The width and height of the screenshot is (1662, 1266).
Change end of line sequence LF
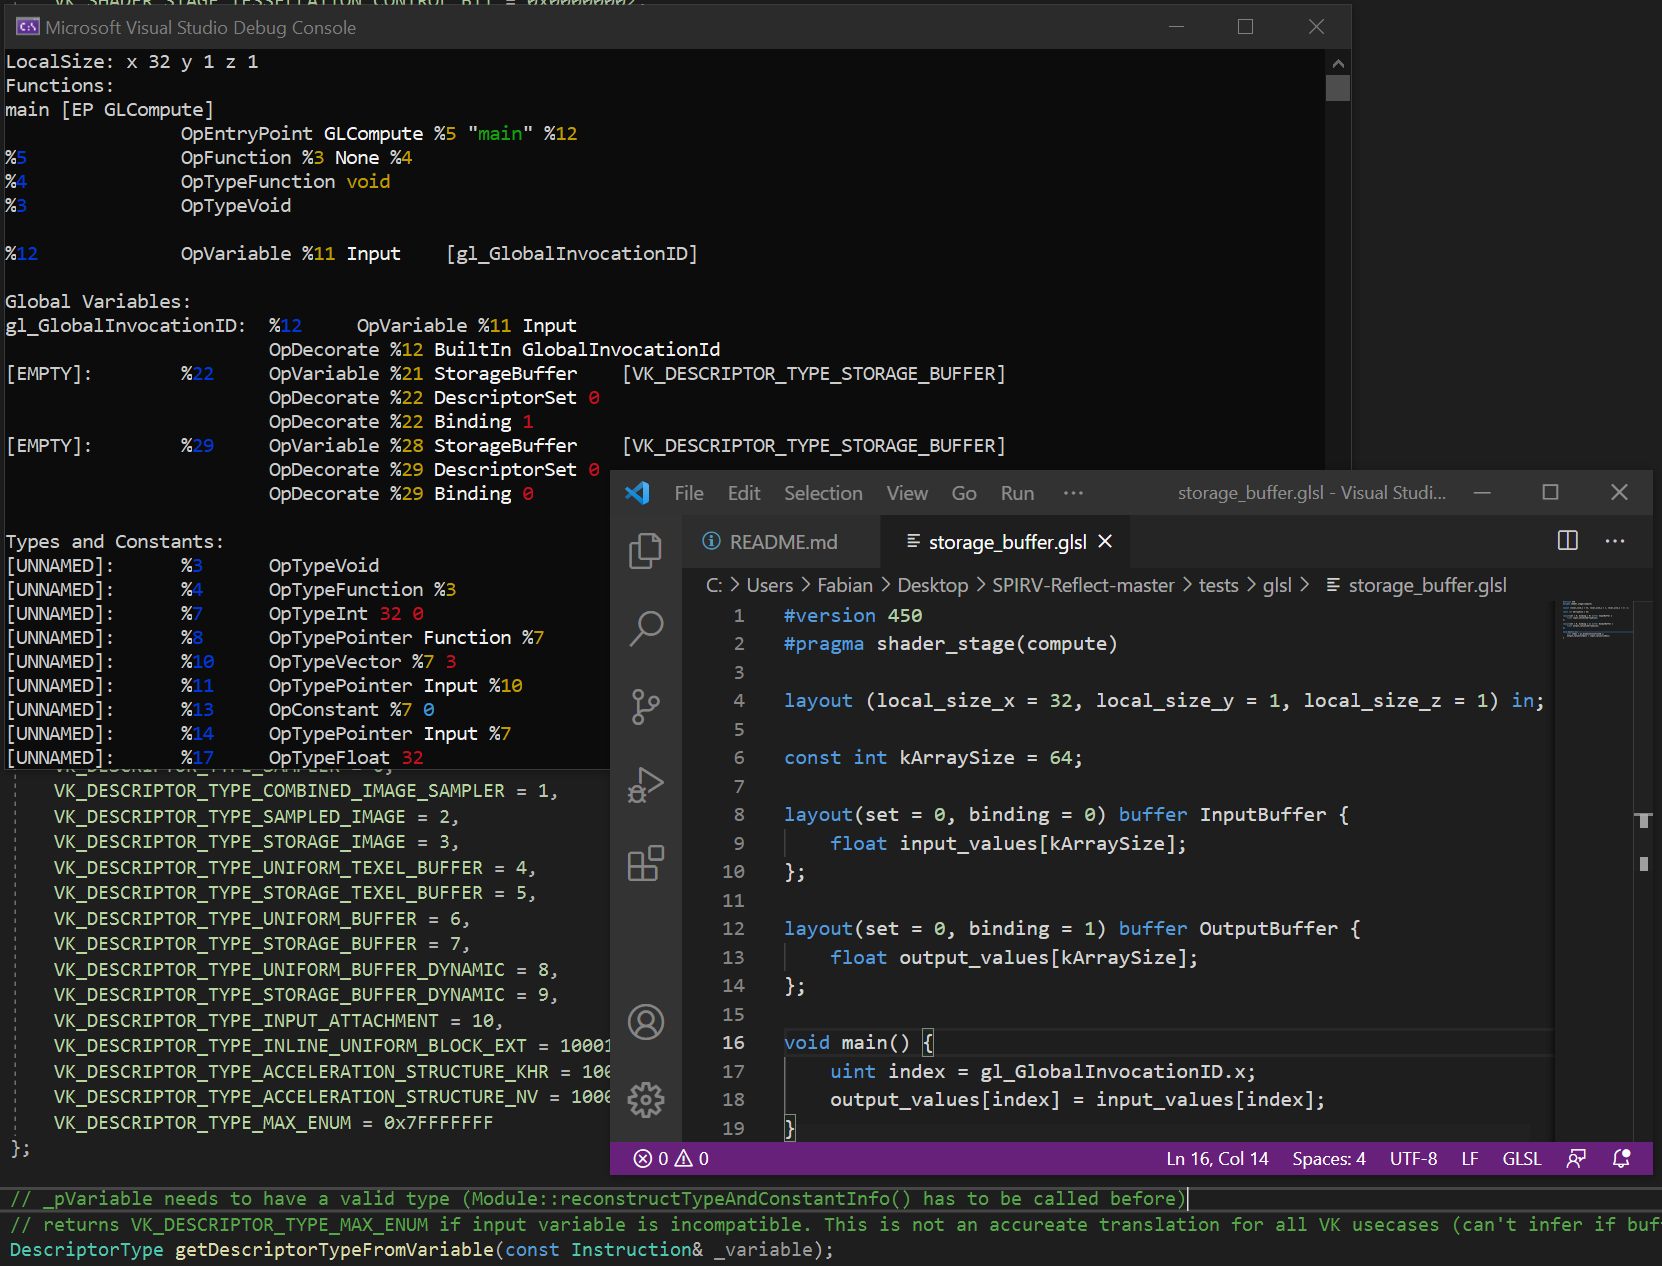tap(1469, 1159)
